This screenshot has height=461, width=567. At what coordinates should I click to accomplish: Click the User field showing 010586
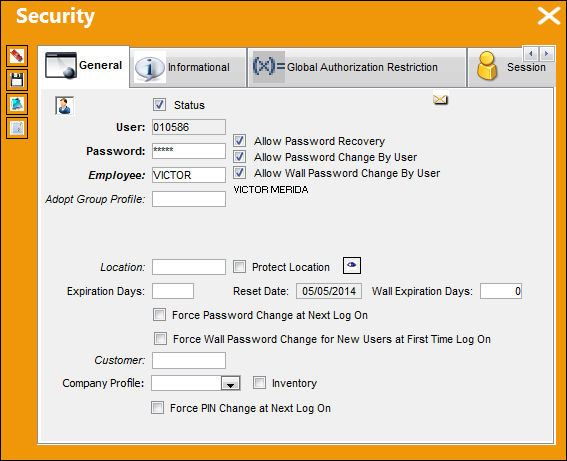tap(189, 127)
